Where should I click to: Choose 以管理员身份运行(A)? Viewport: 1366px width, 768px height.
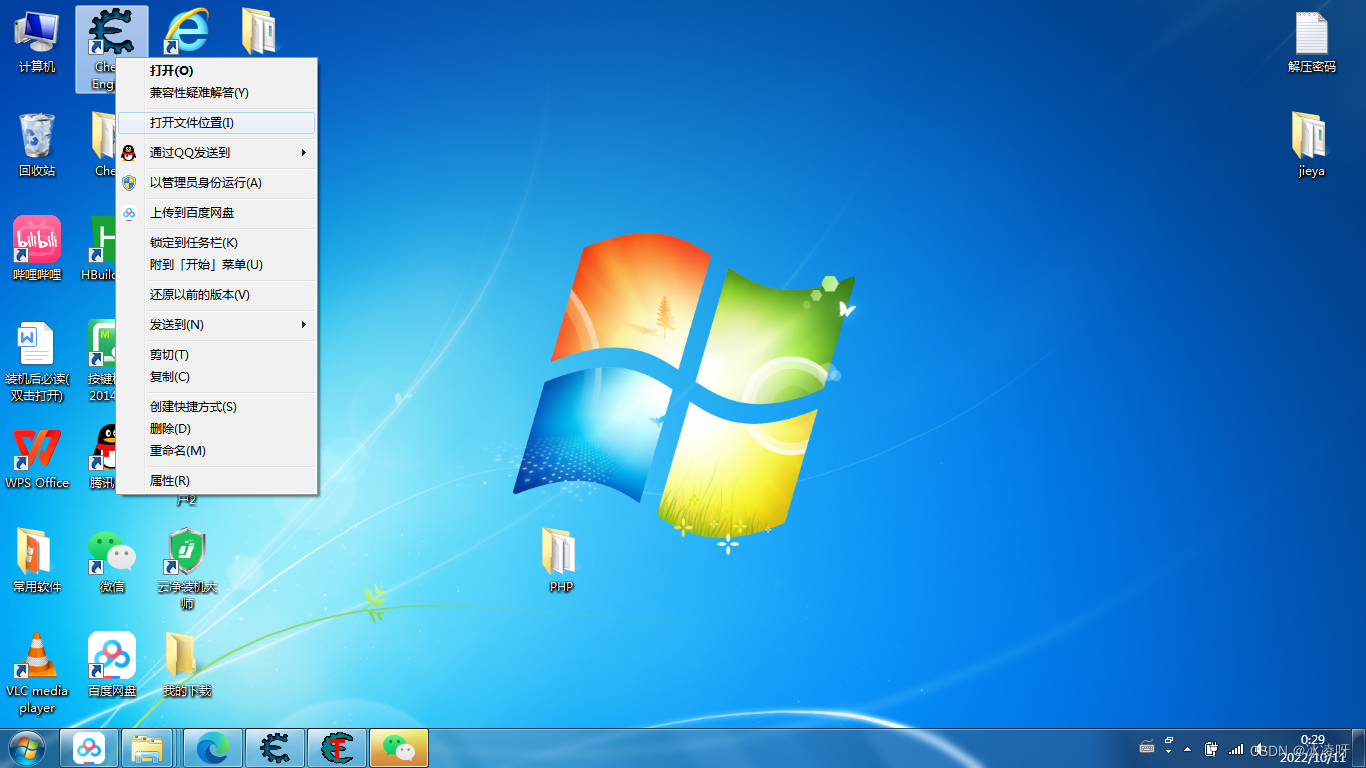tap(217, 183)
